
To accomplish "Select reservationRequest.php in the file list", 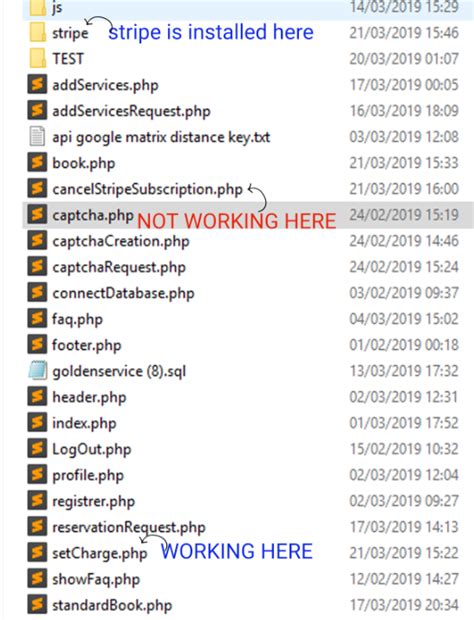I will (x=129, y=527).
